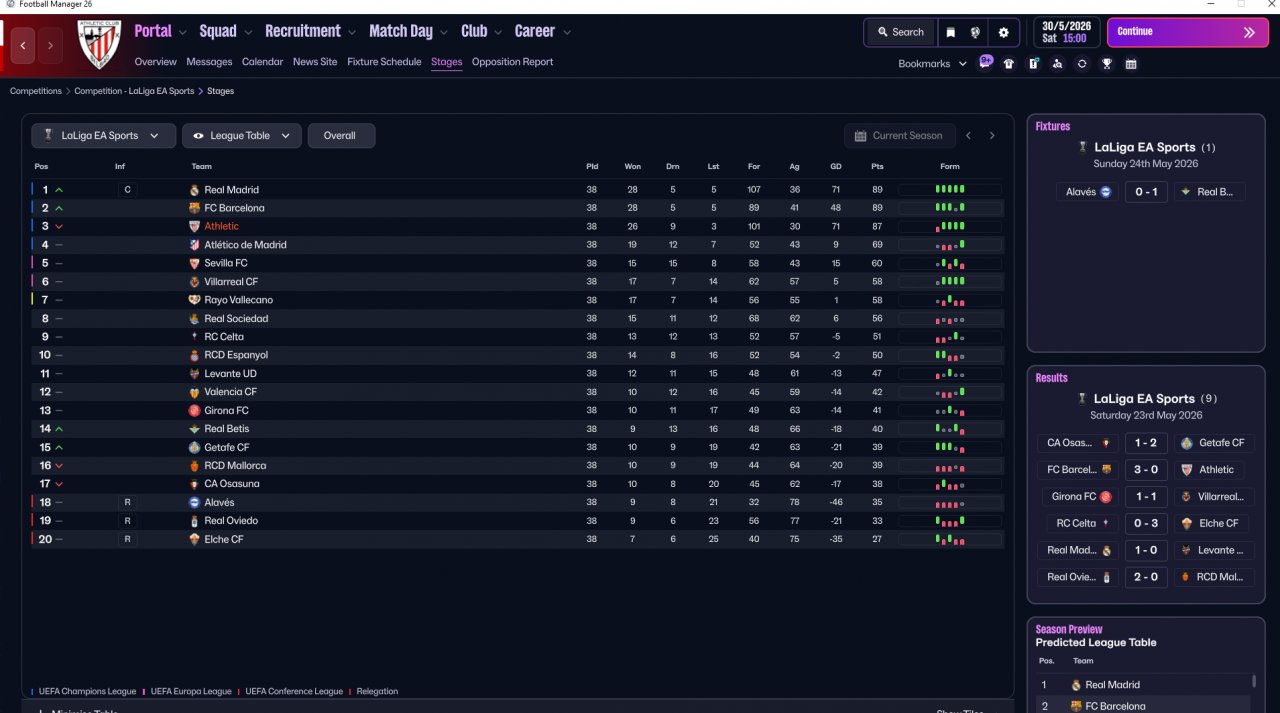The width and height of the screenshot is (1280, 713).
Task: Click the Alavés badge in league table
Action: click(x=195, y=502)
